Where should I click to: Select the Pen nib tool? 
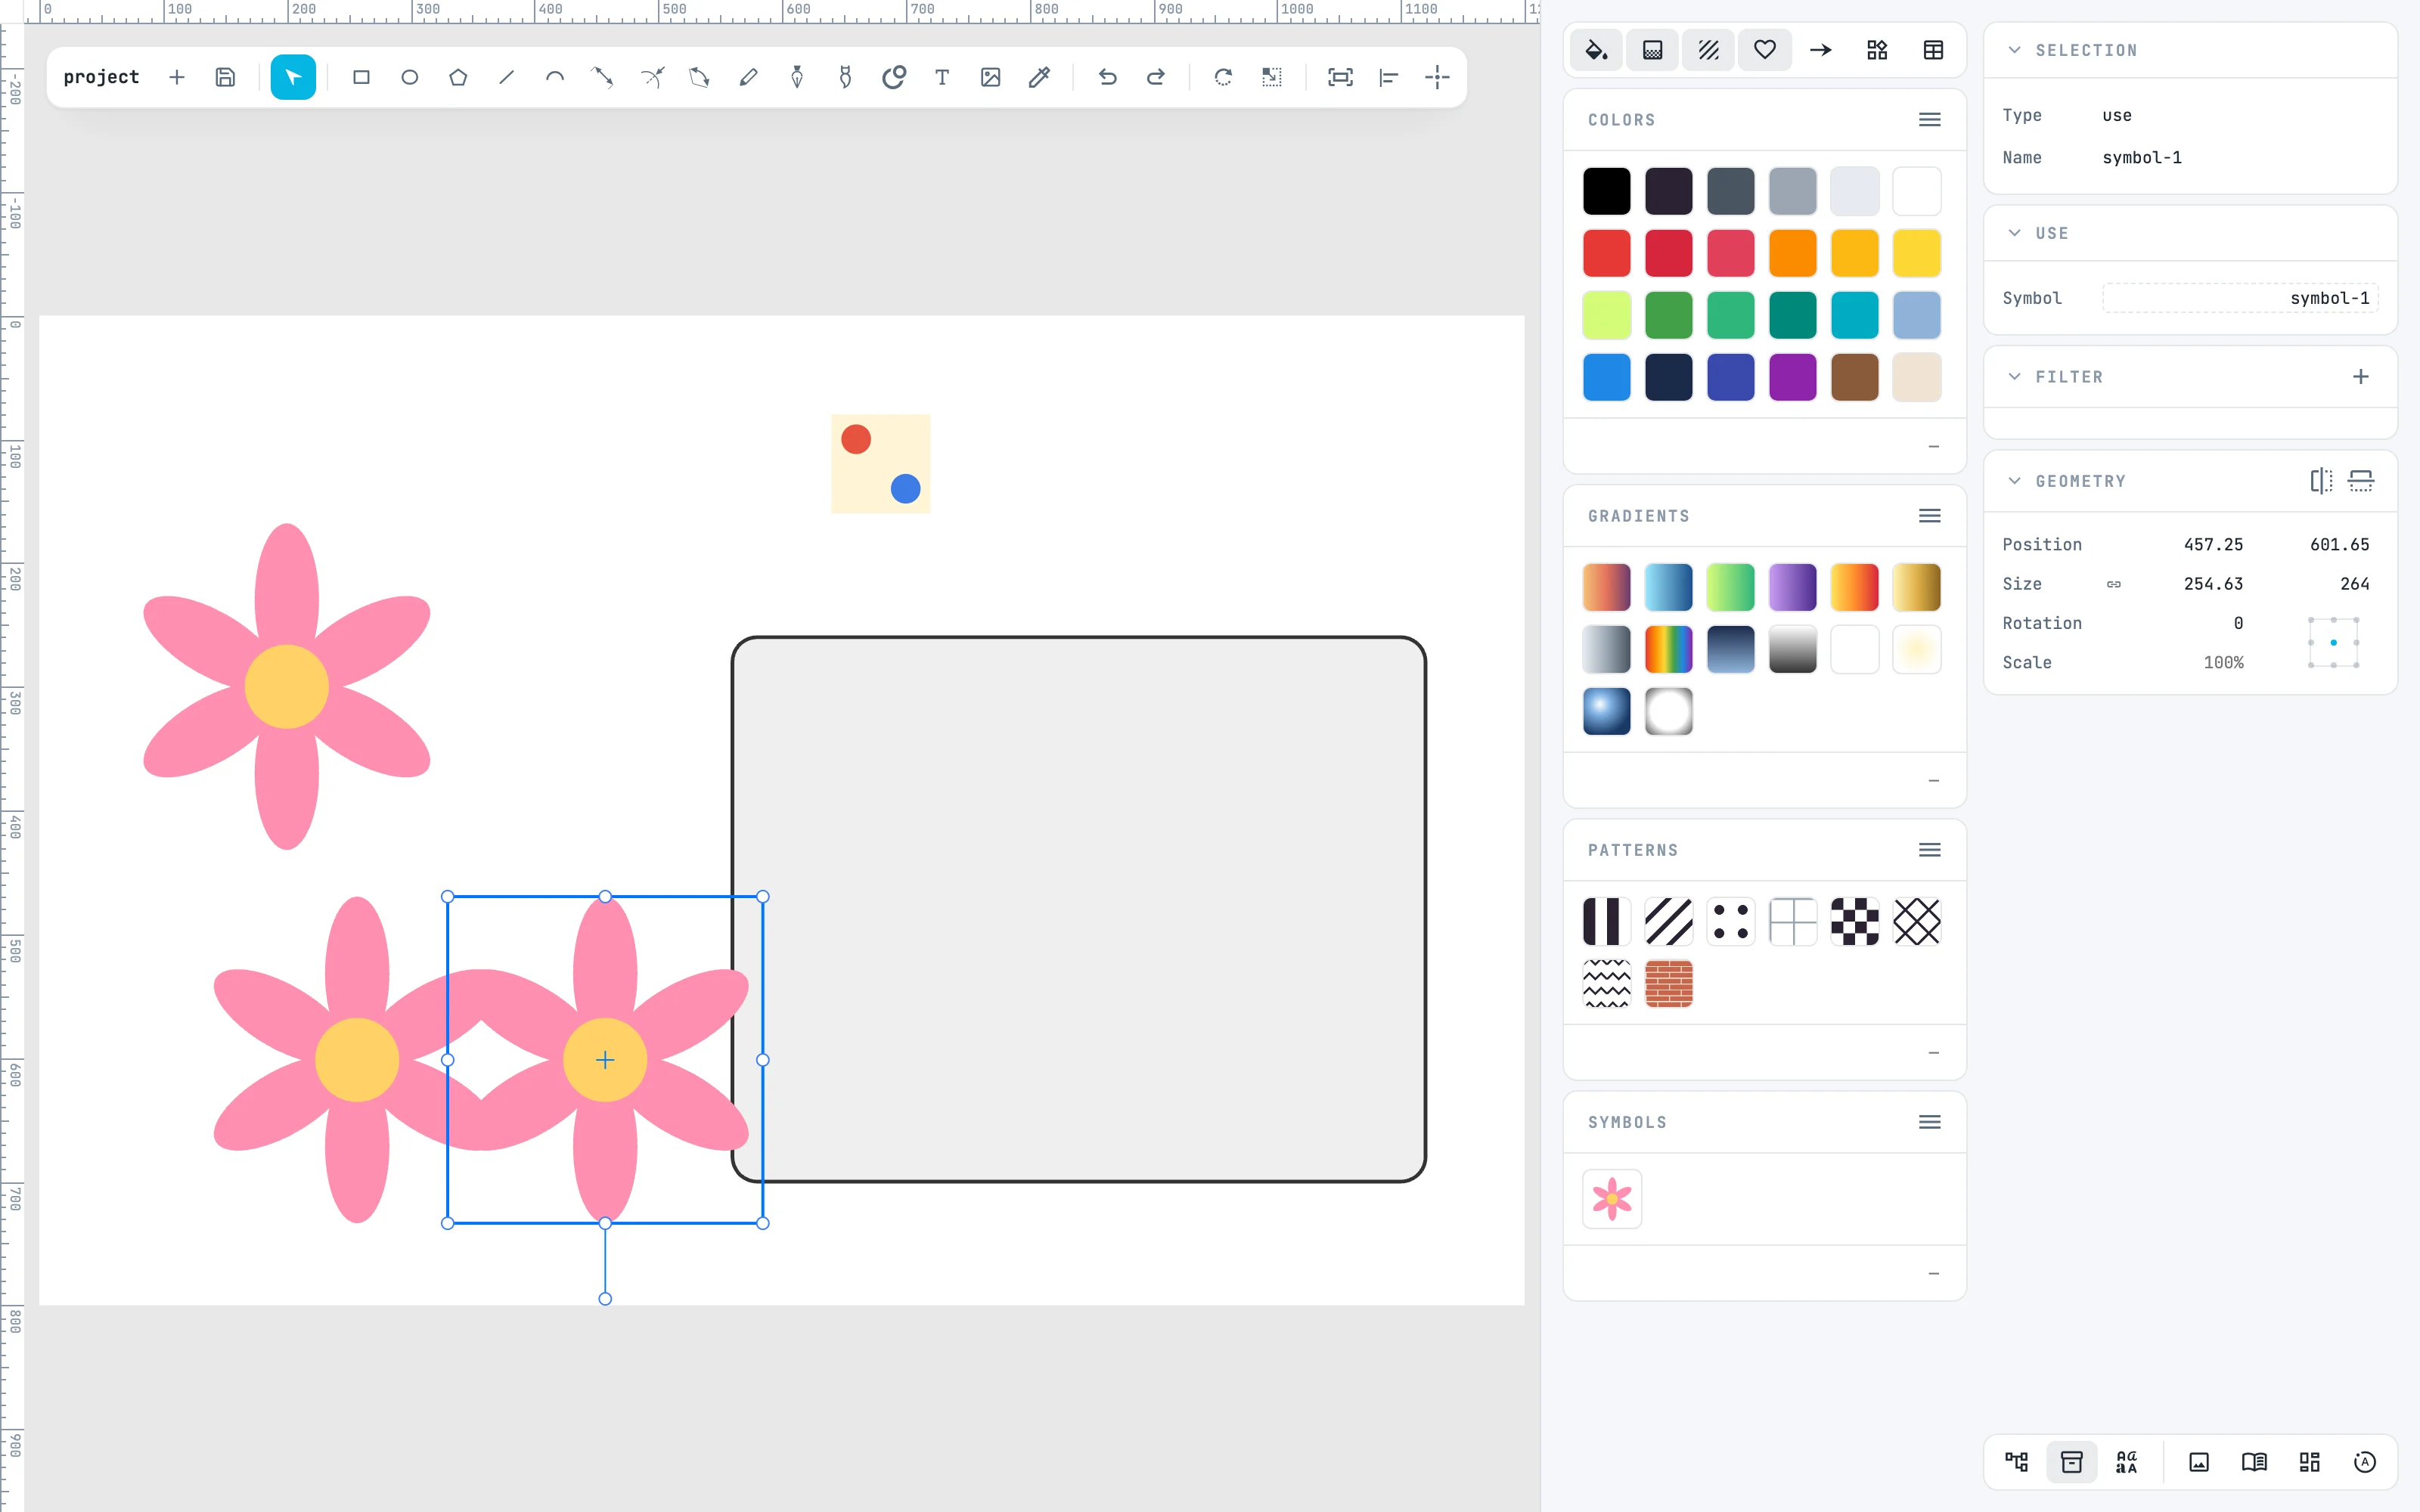pos(797,77)
